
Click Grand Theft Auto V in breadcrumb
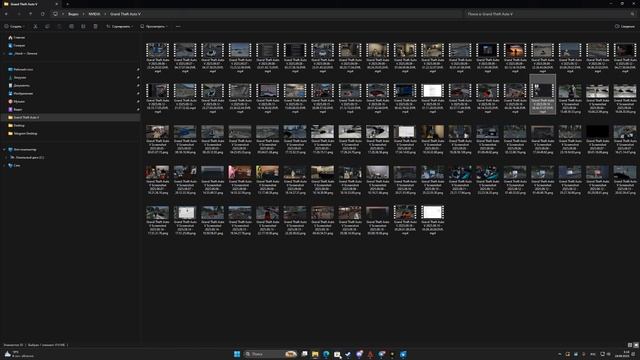click(x=125, y=14)
